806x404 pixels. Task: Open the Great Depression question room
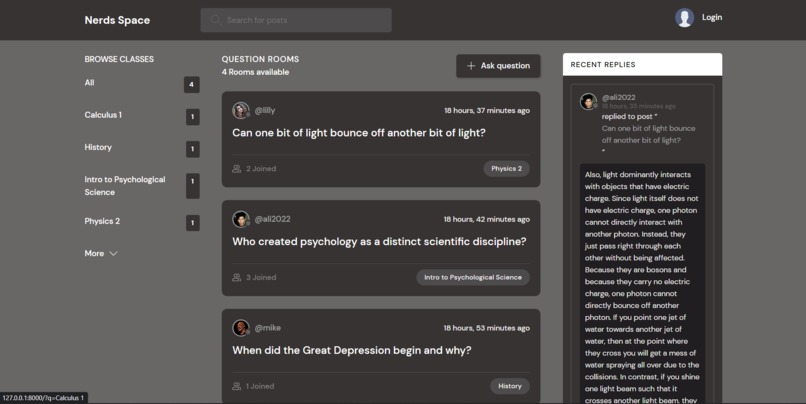[x=352, y=351]
